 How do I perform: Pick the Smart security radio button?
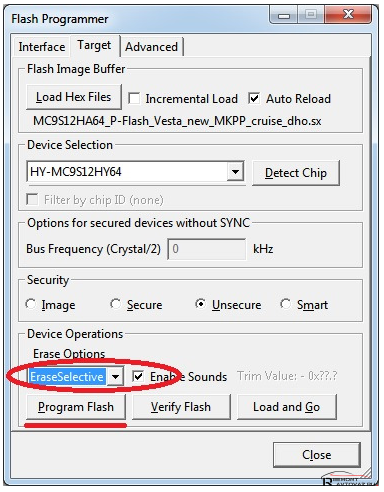pos(285,304)
